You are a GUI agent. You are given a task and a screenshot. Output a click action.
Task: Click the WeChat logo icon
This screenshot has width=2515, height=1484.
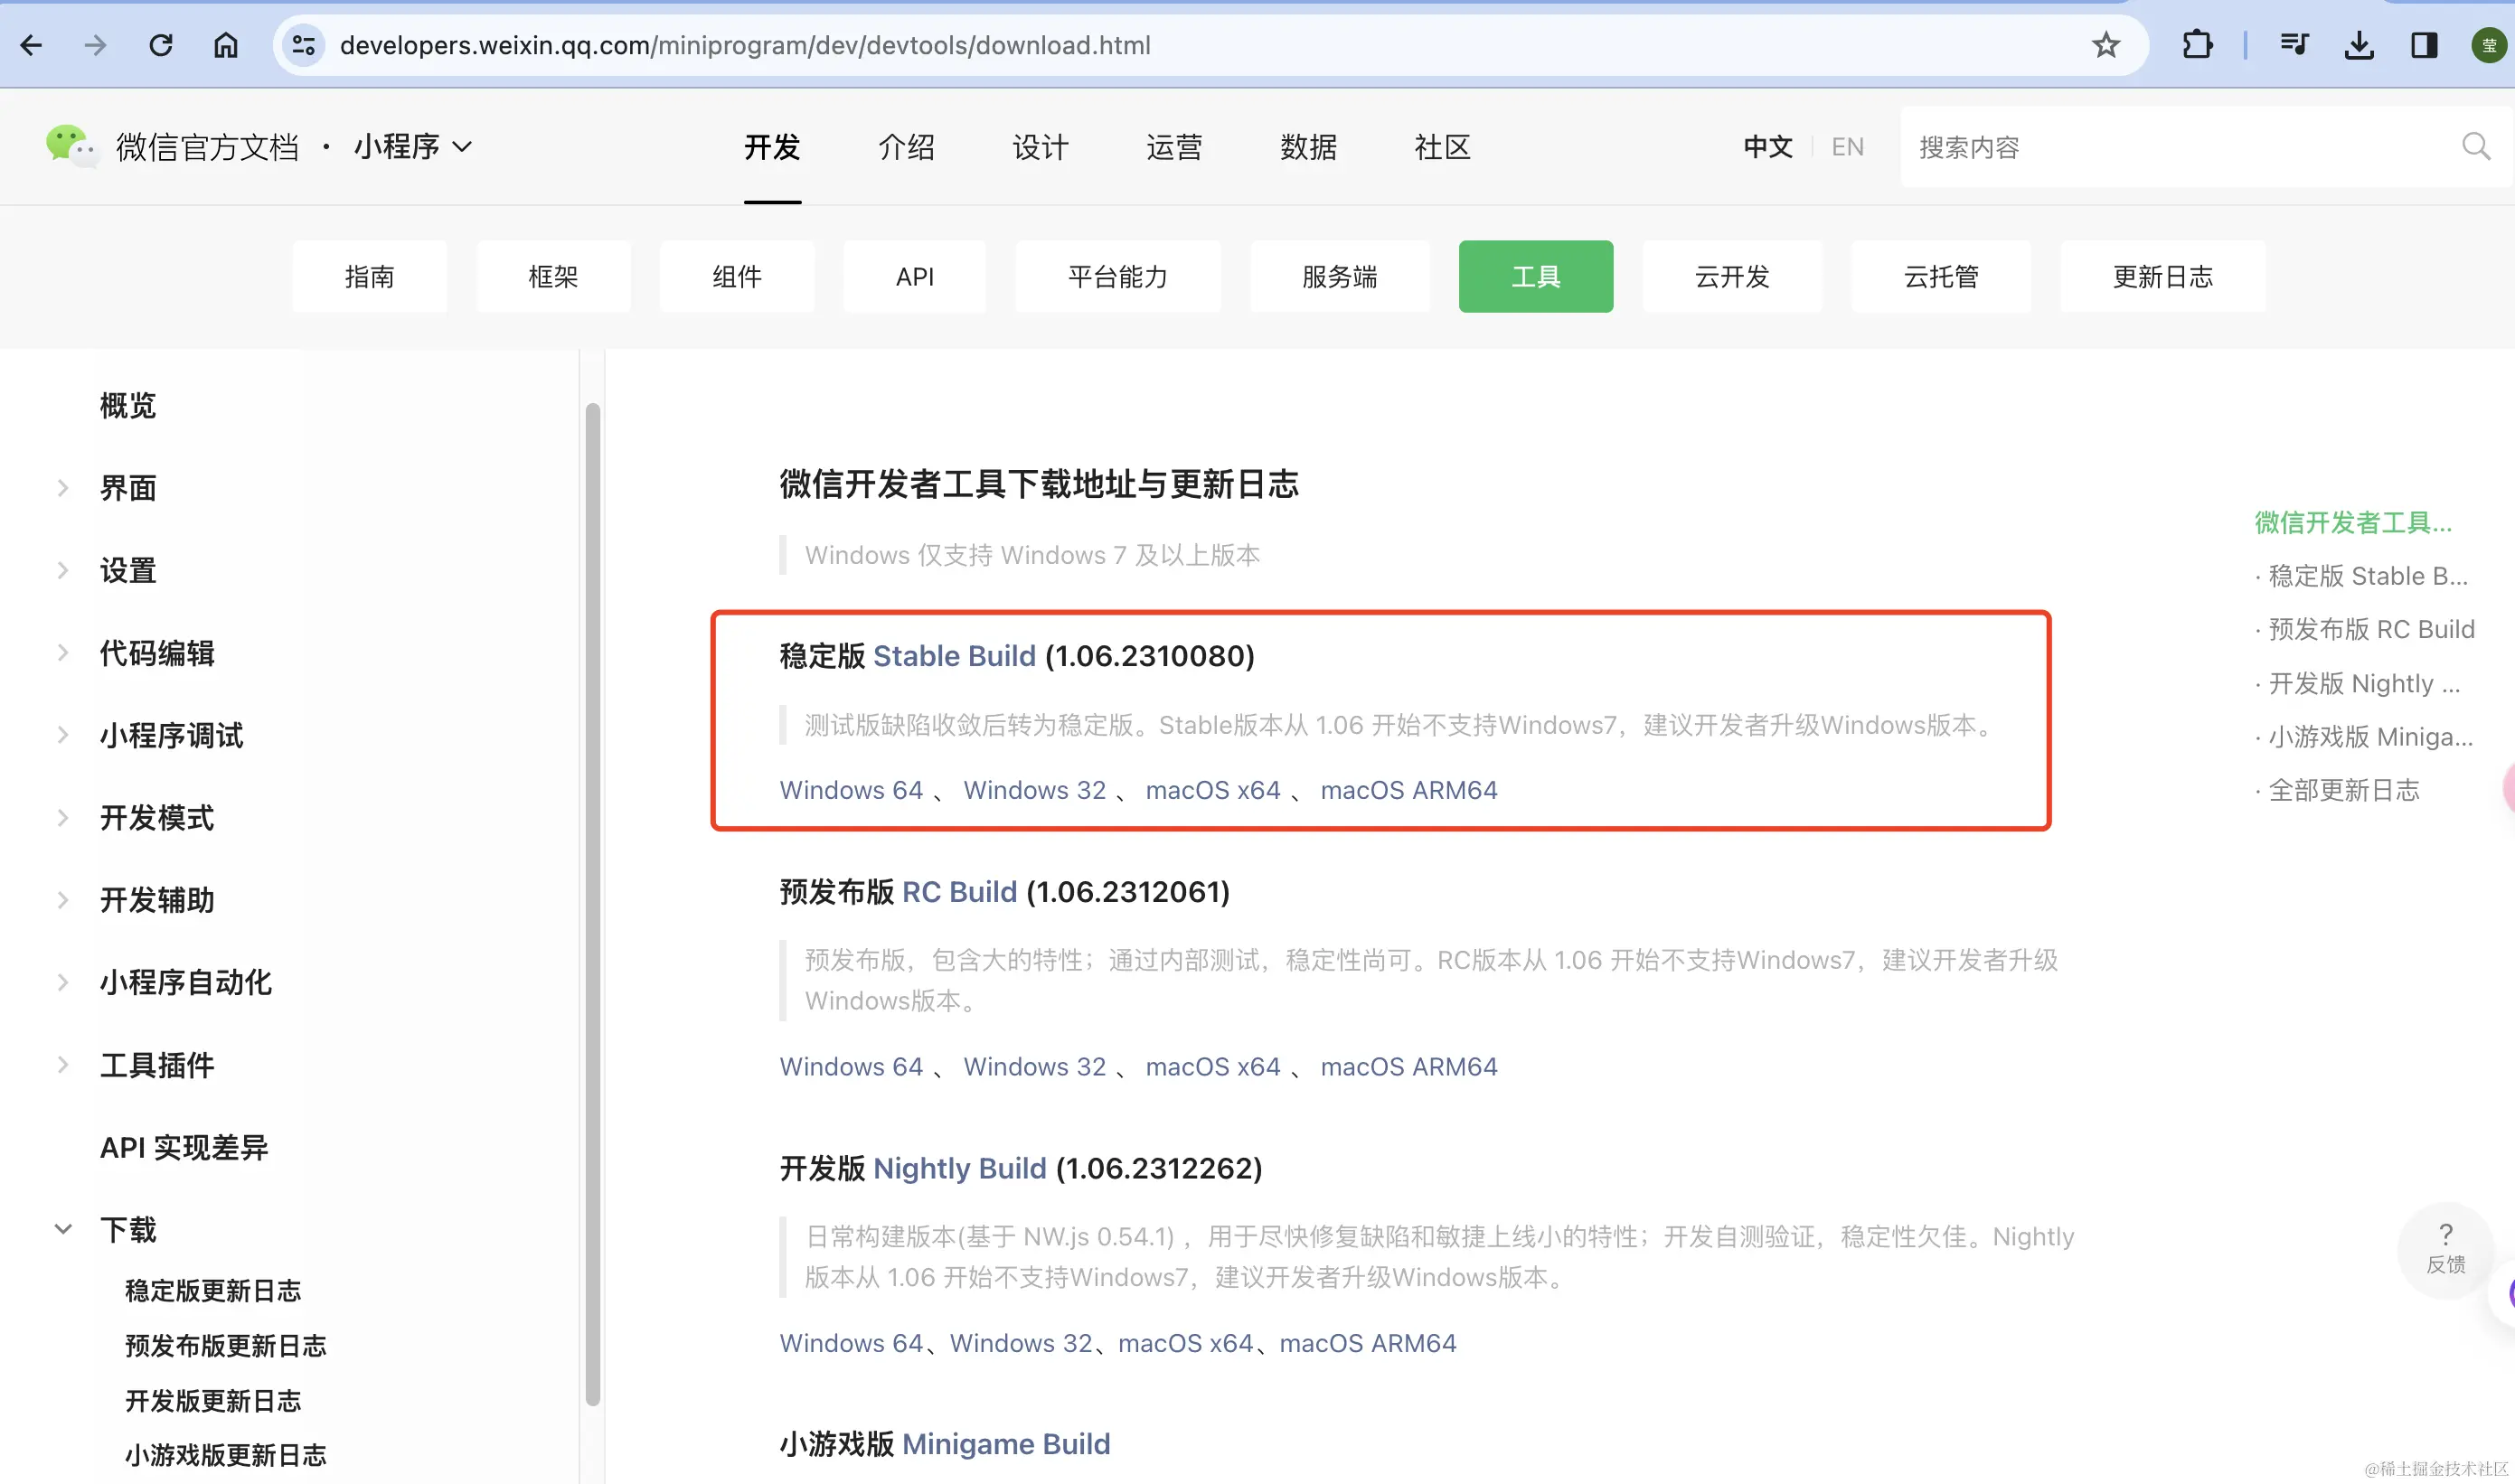70,146
